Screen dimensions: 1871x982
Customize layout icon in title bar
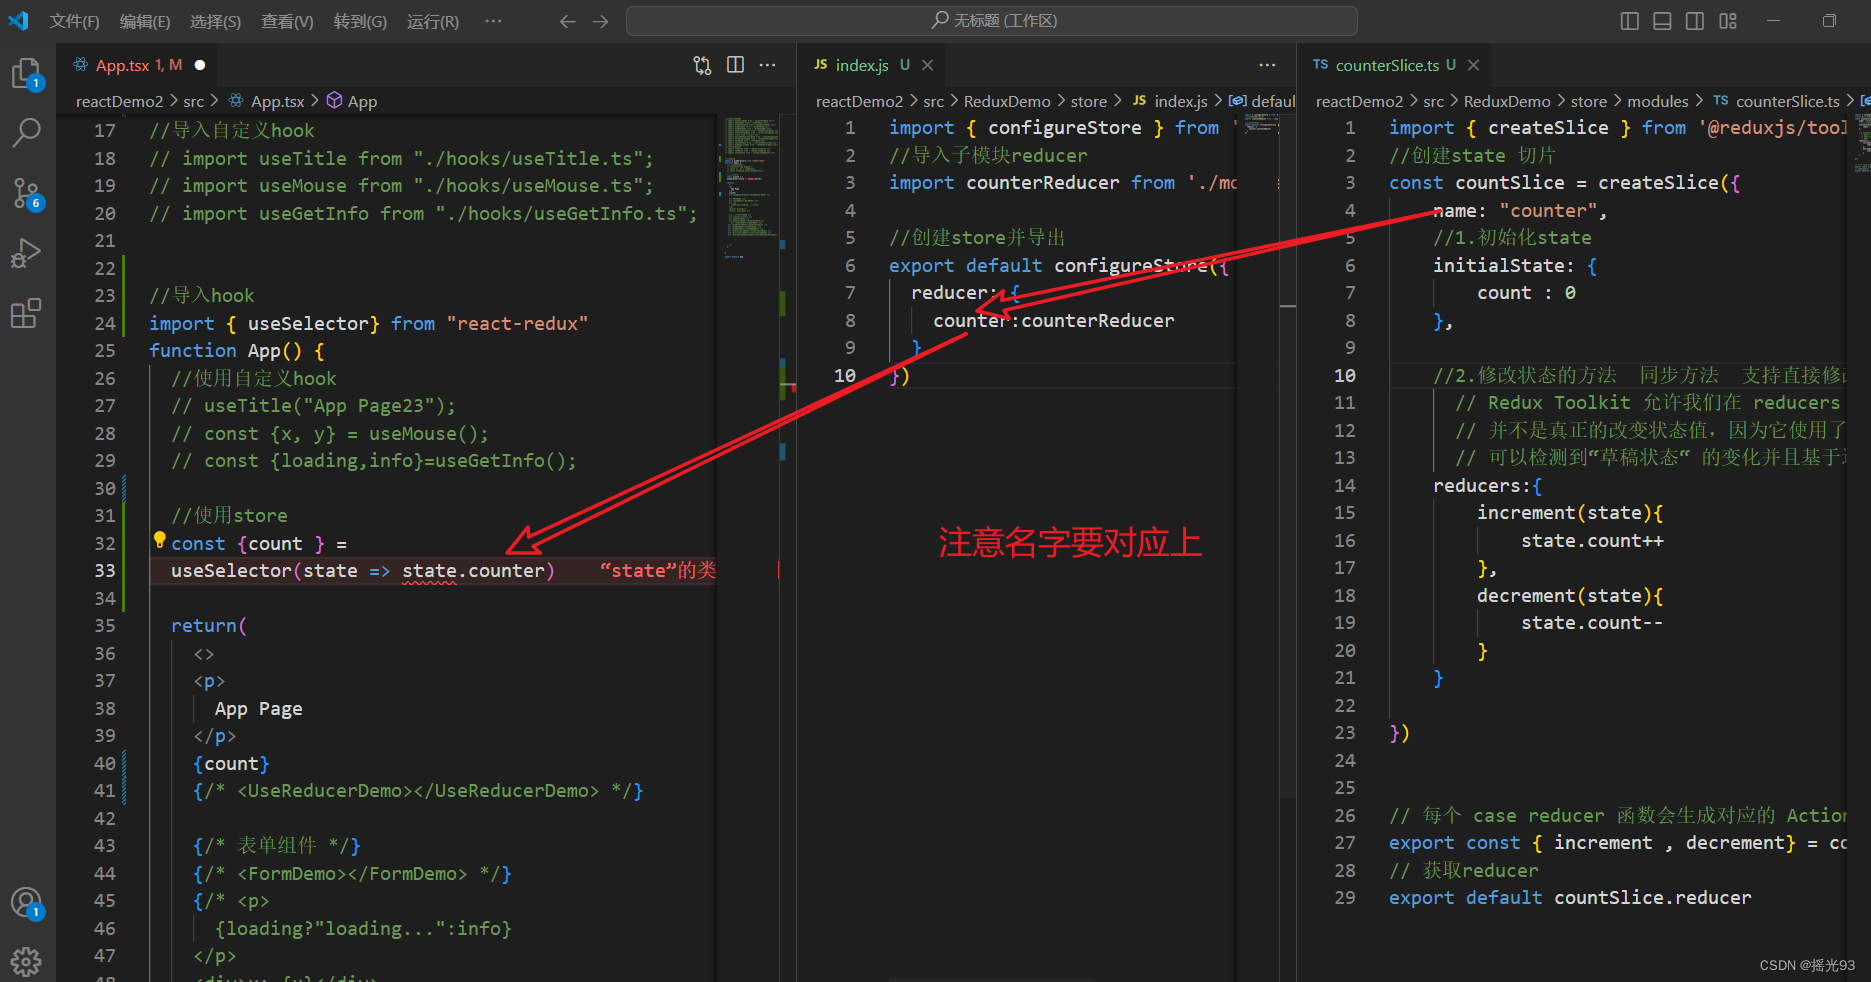[x=1728, y=21]
